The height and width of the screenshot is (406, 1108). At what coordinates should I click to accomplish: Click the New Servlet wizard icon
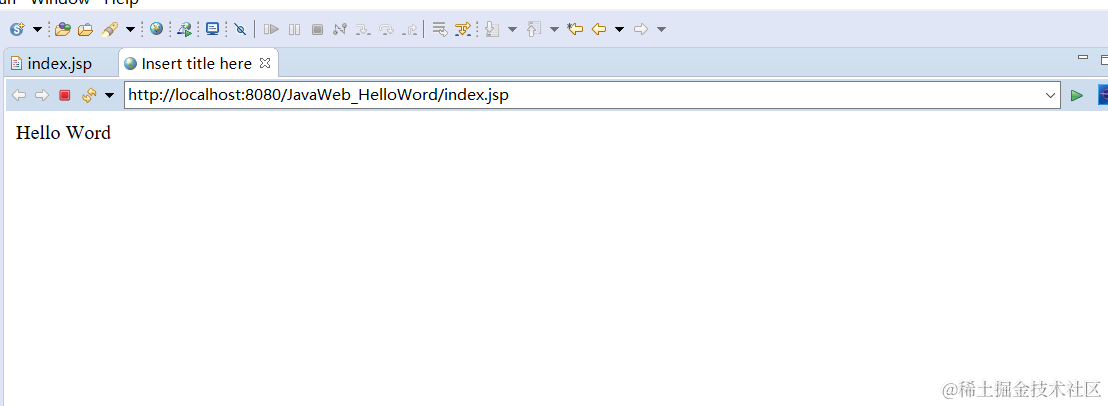[17, 29]
